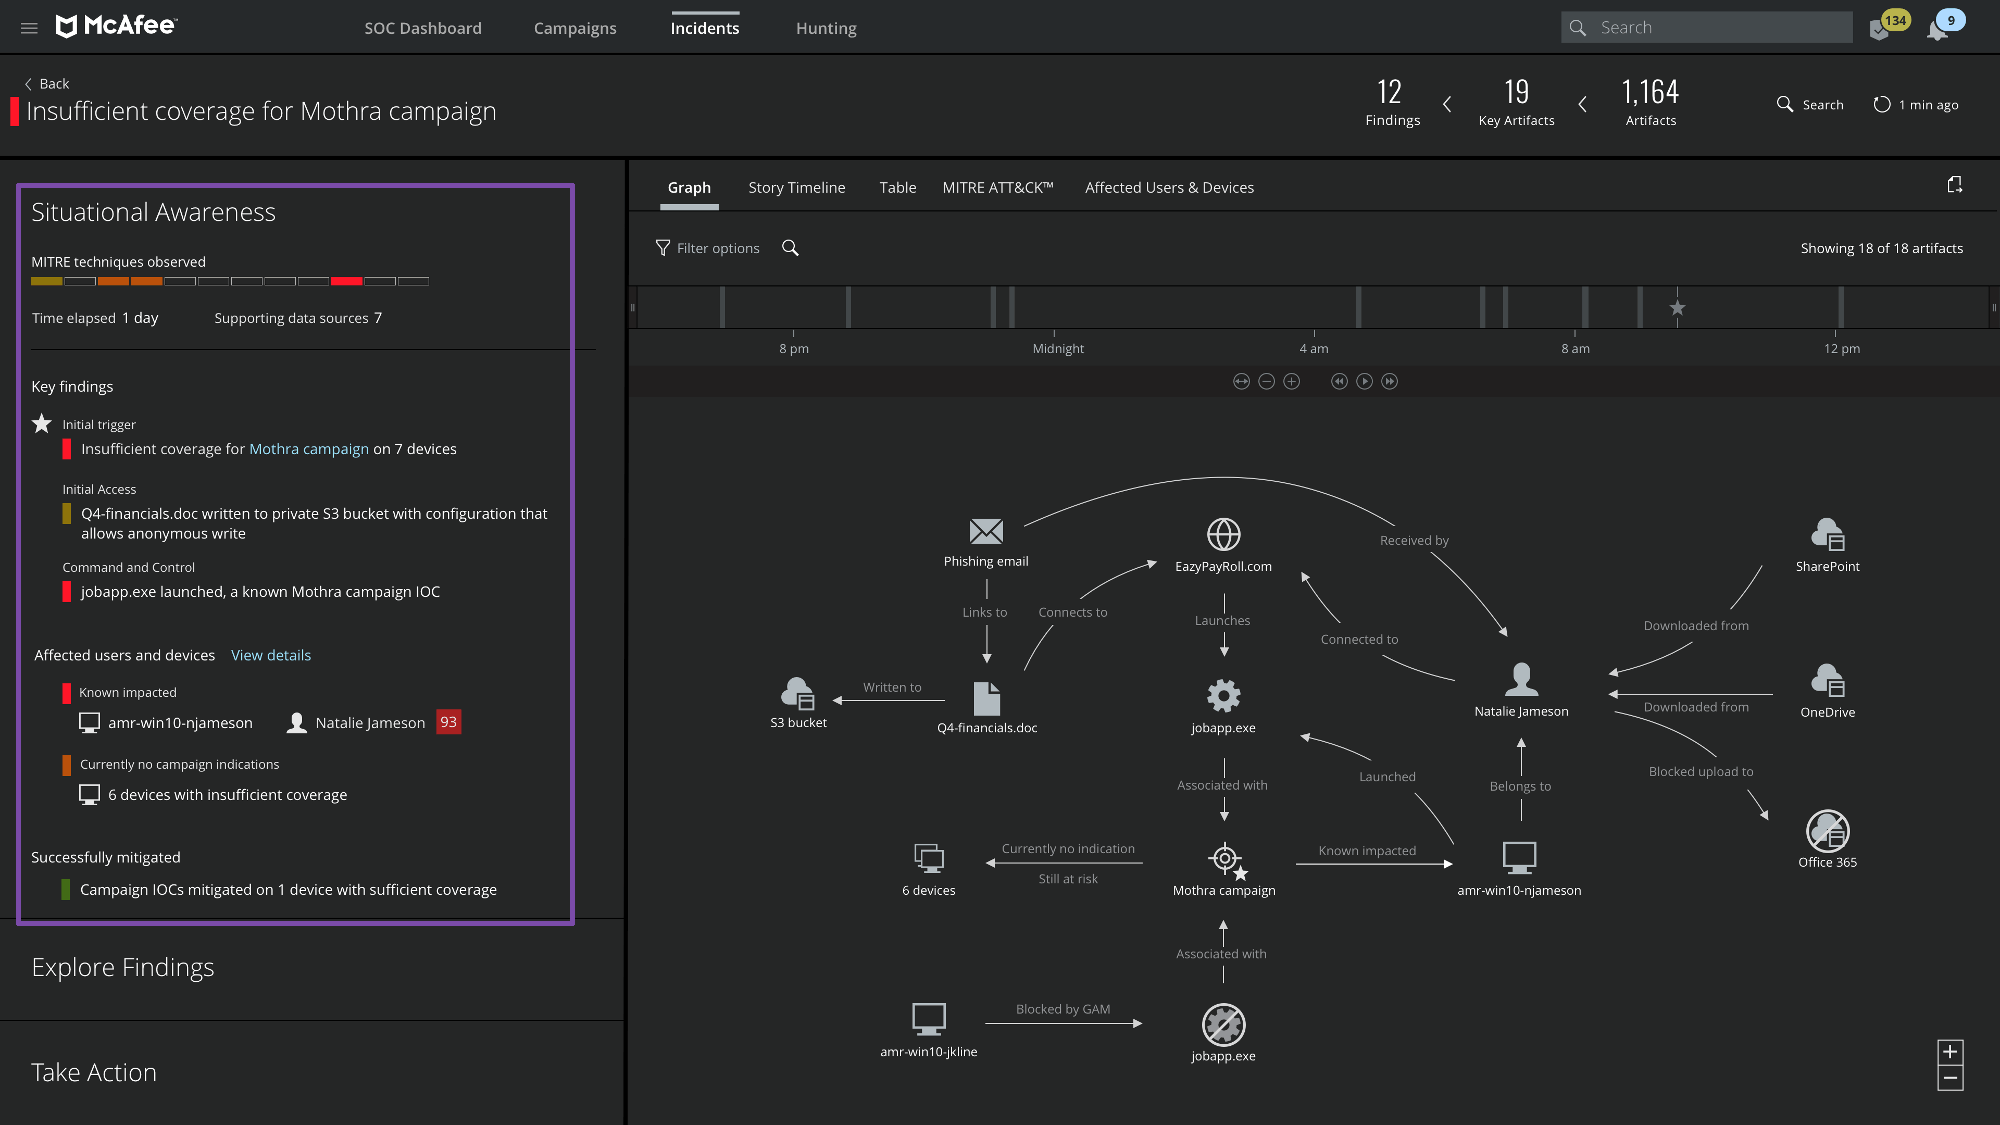The height and width of the screenshot is (1125, 2000).
Task: Select the amr-win10-njameson device node in graph
Action: click(x=1519, y=857)
